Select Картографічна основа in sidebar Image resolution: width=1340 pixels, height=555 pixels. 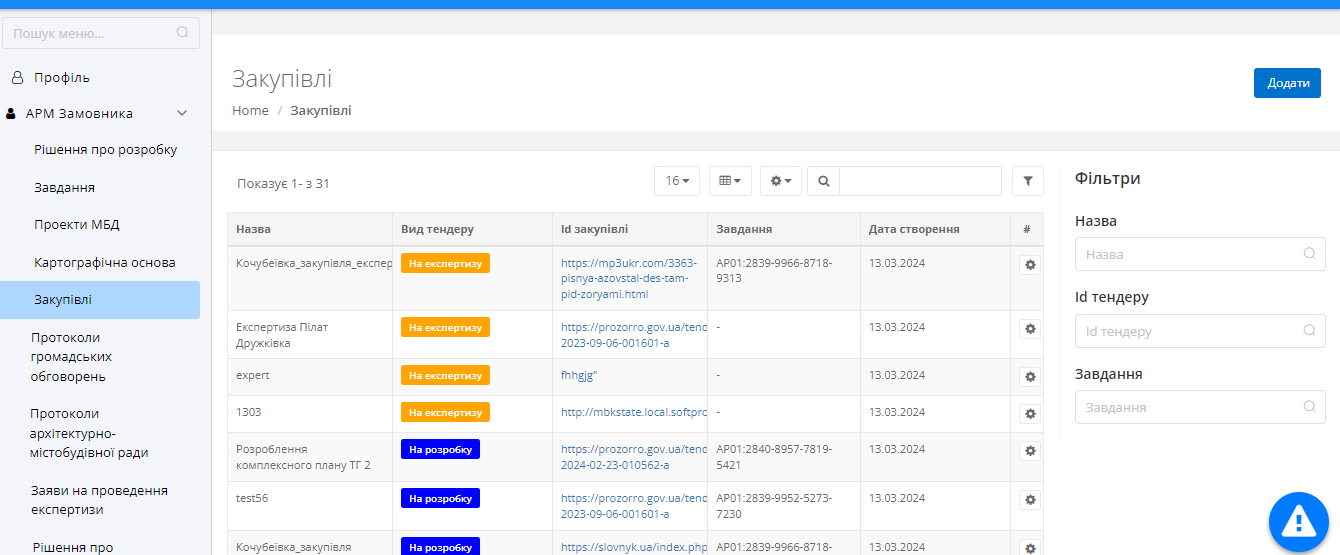tap(104, 262)
